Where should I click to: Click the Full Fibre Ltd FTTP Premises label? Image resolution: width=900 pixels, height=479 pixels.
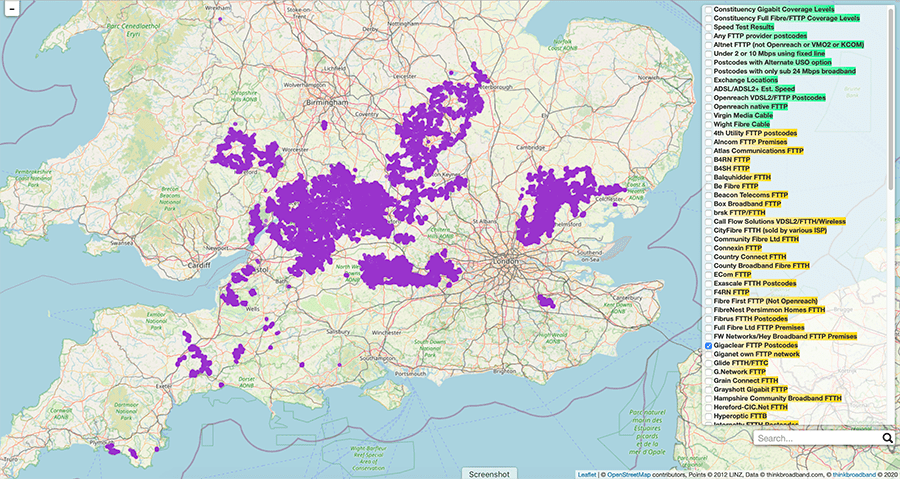coord(759,328)
